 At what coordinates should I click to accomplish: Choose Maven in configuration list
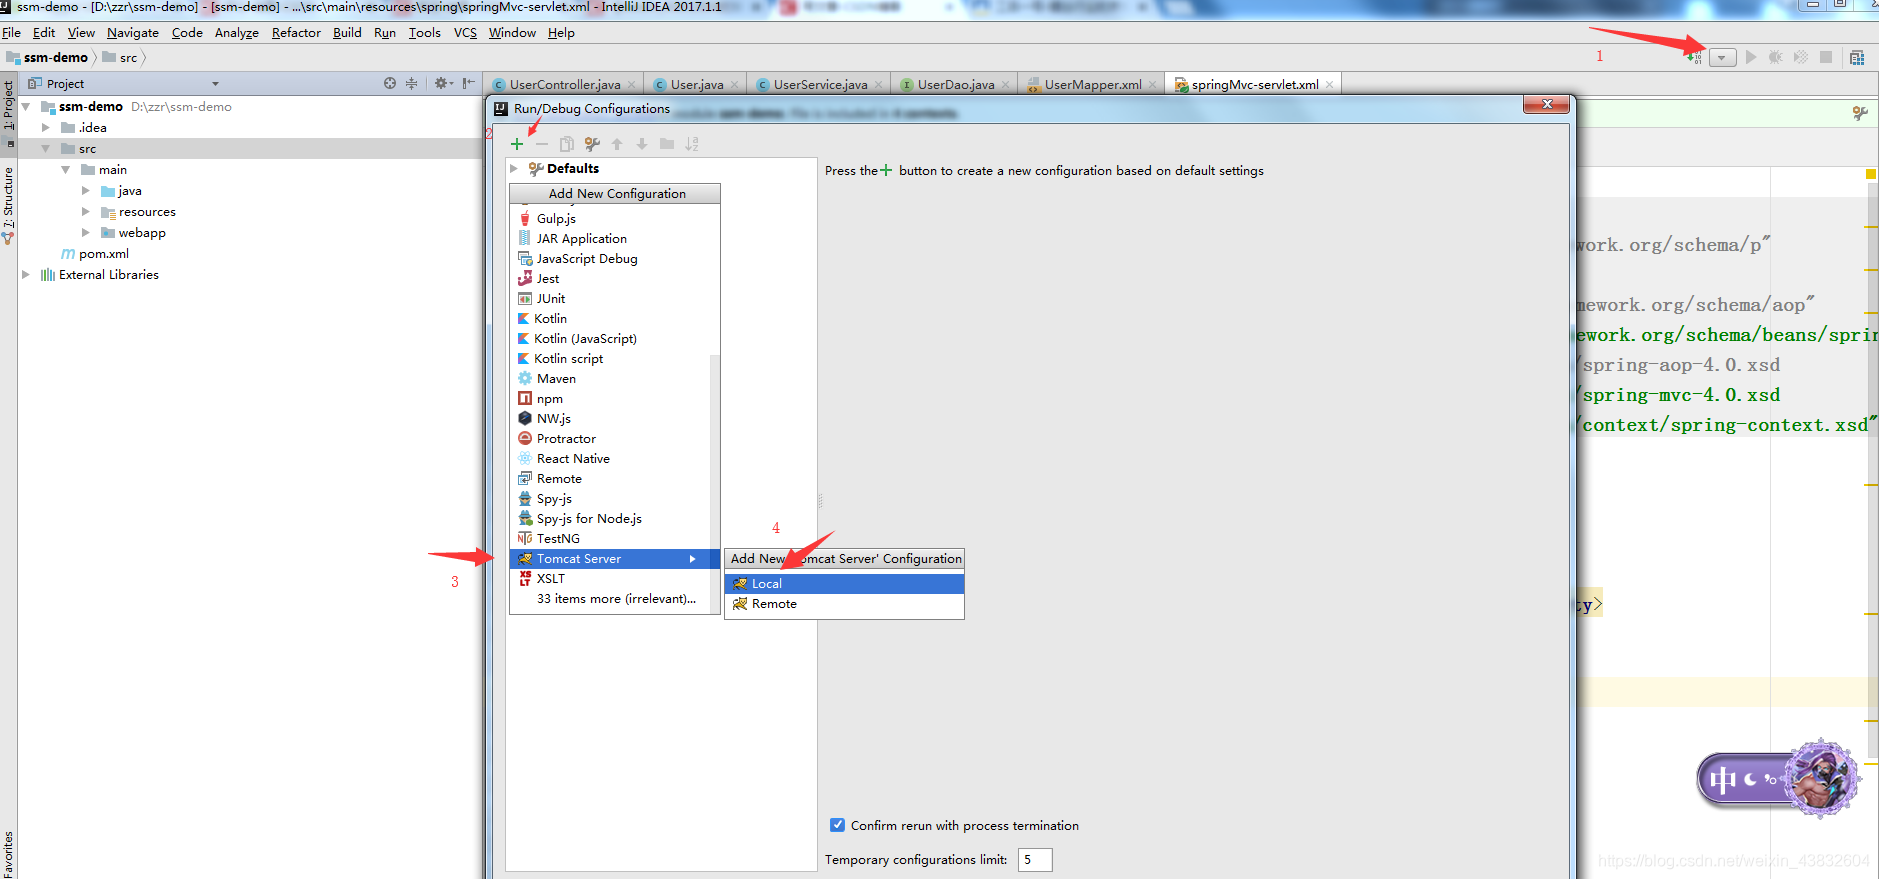click(x=610, y=379)
